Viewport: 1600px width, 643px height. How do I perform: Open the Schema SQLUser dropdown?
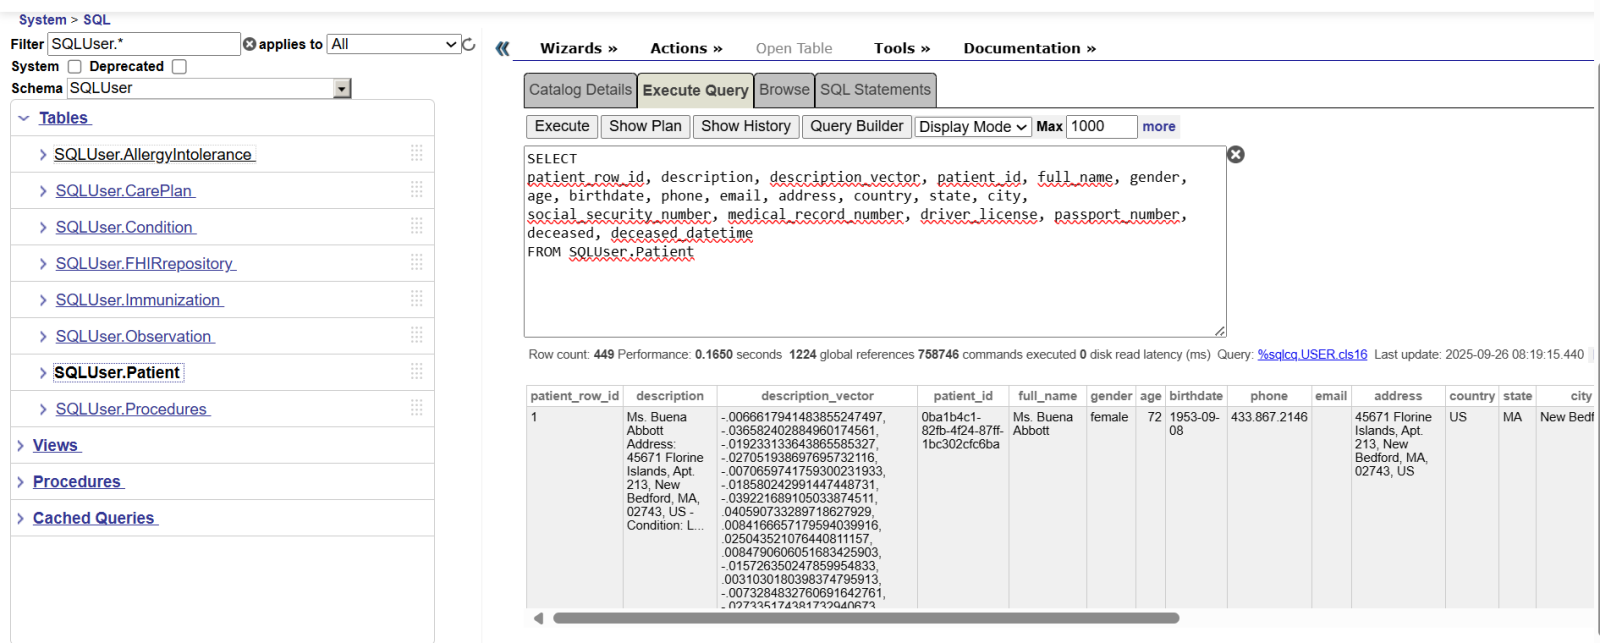(342, 89)
